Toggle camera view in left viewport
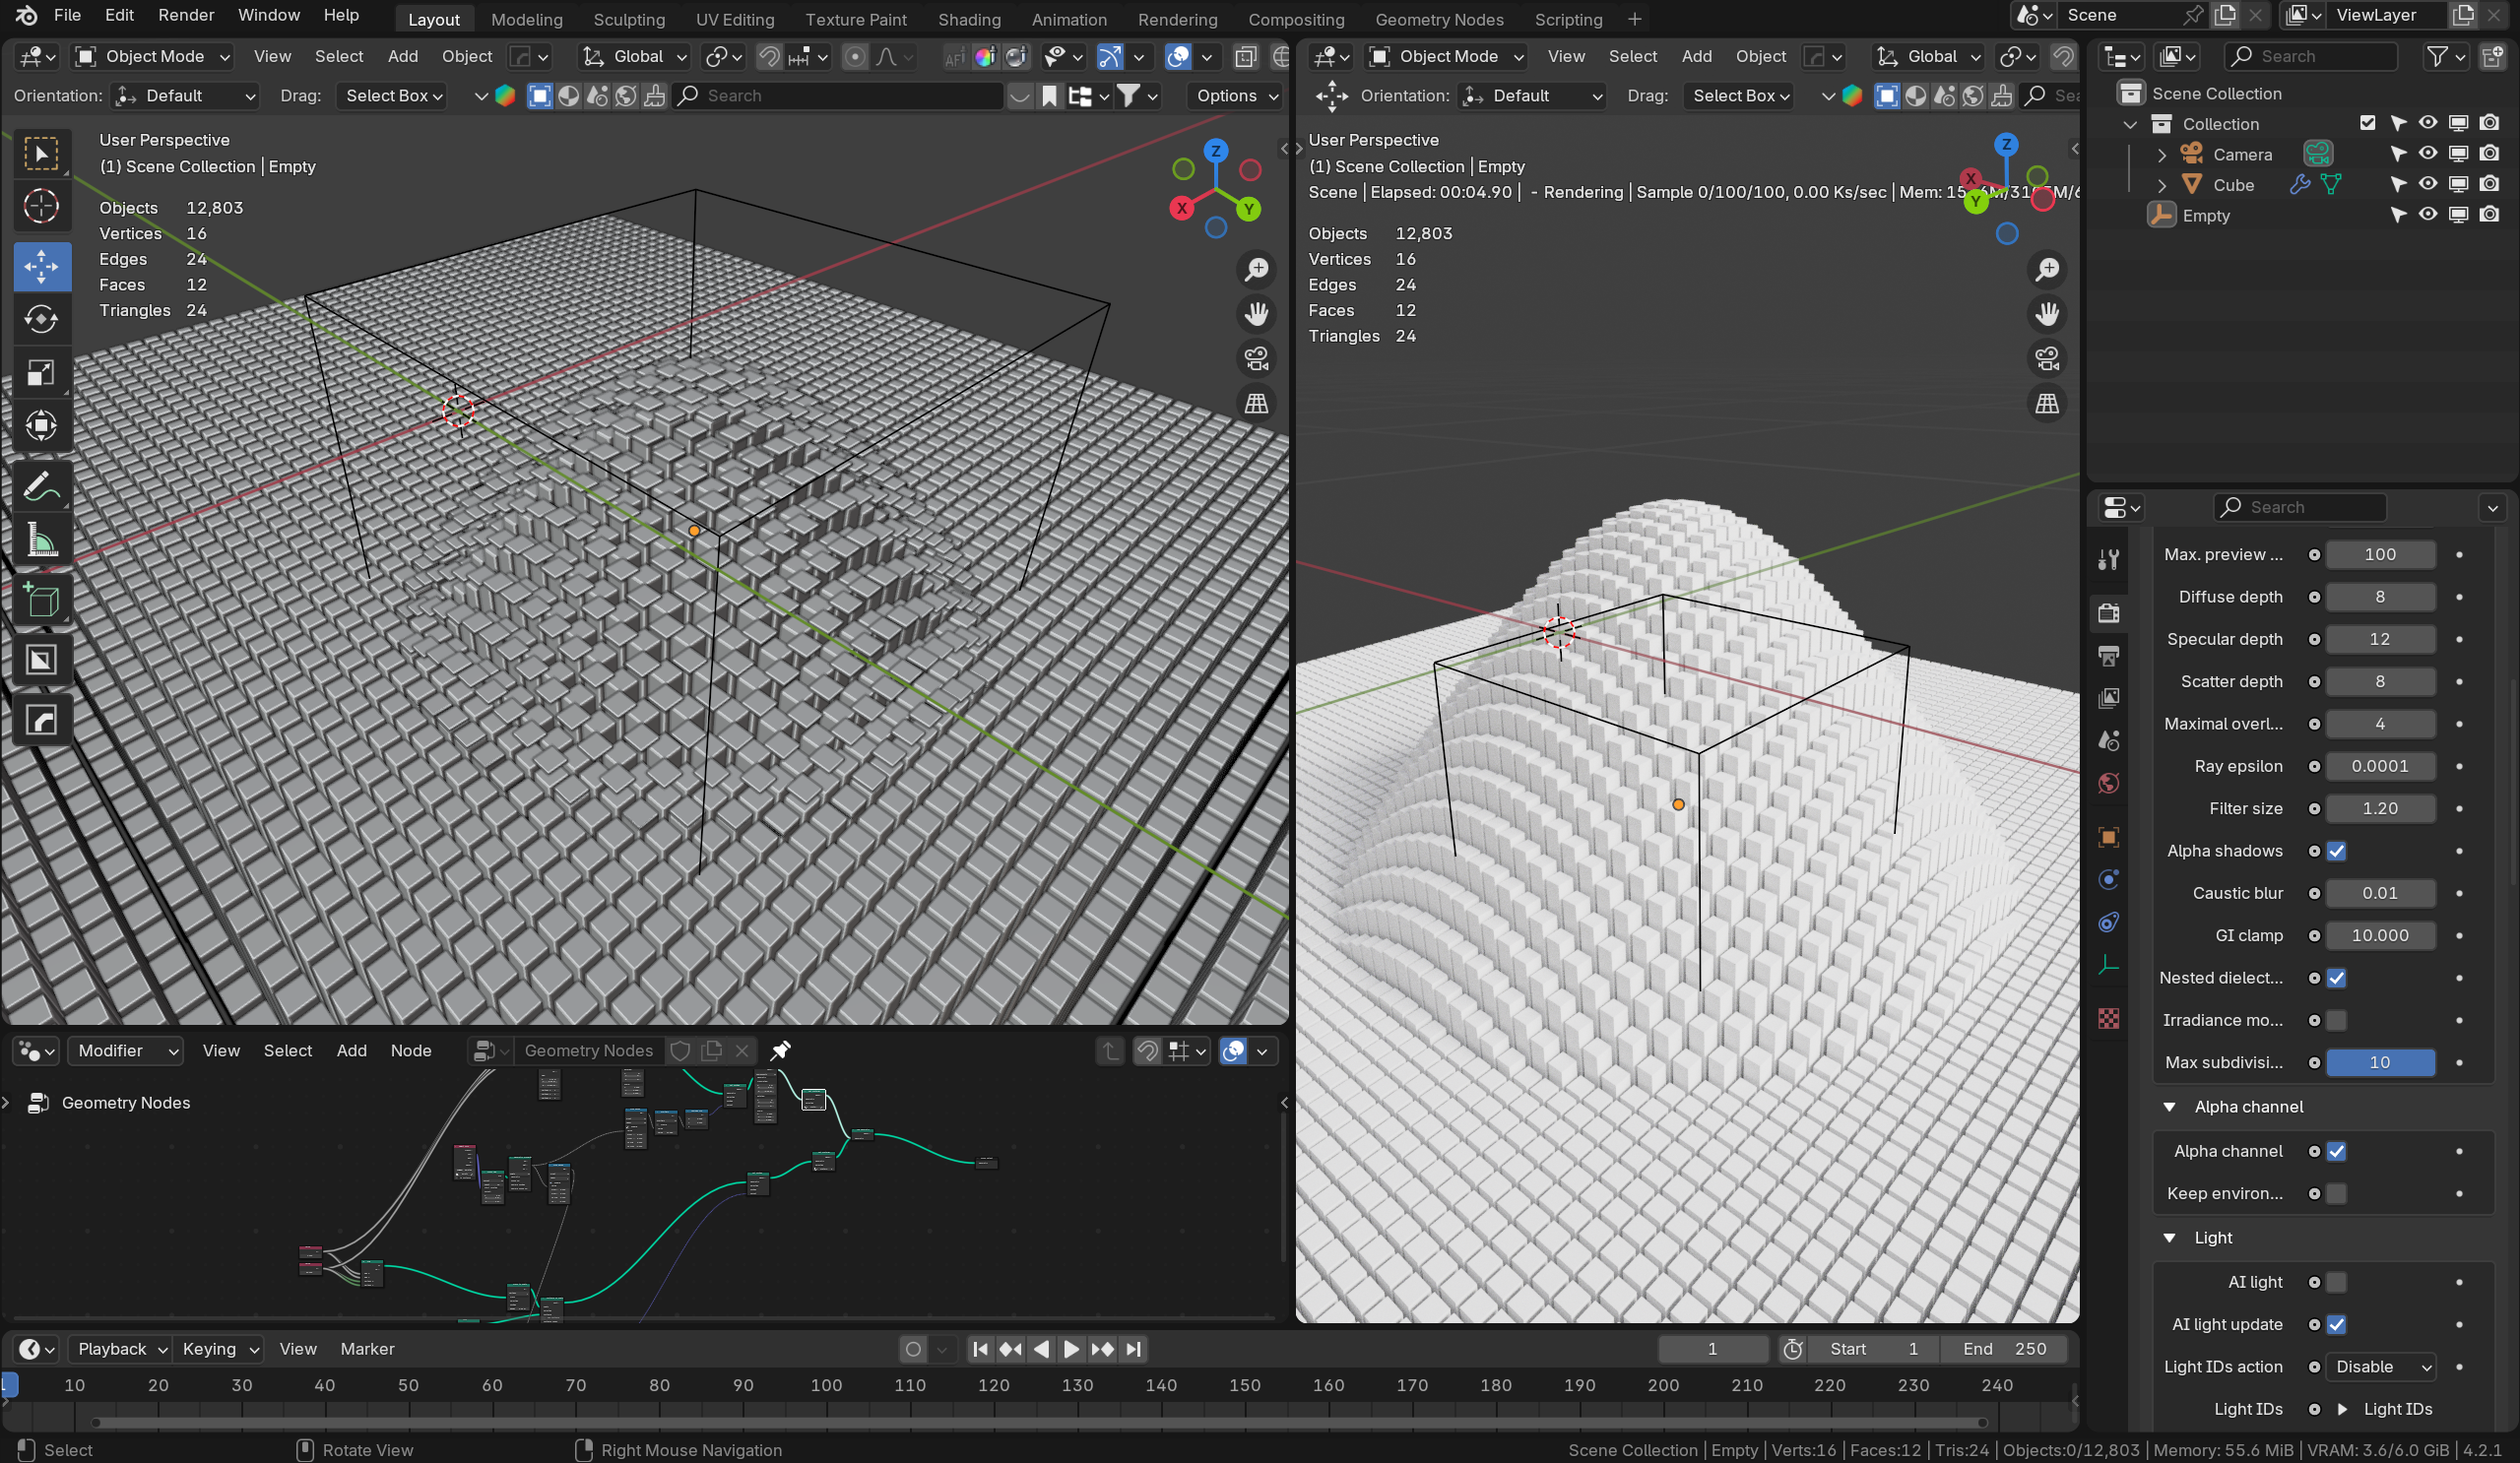The image size is (2520, 1463). pyautogui.click(x=1256, y=359)
